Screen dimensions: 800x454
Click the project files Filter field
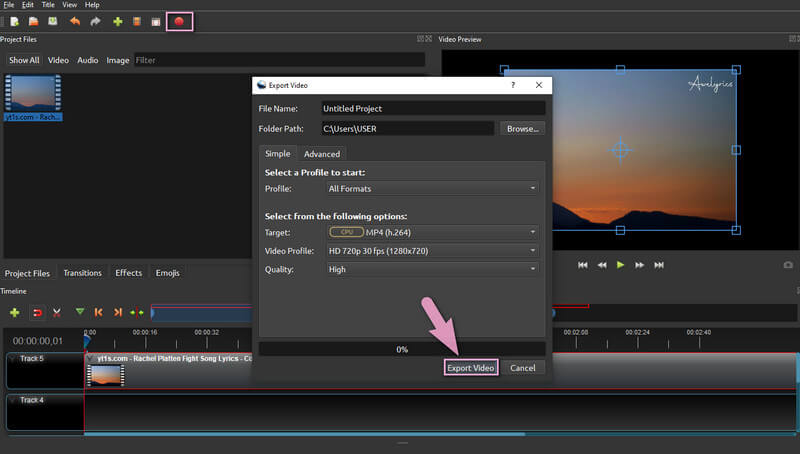[280, 60]
